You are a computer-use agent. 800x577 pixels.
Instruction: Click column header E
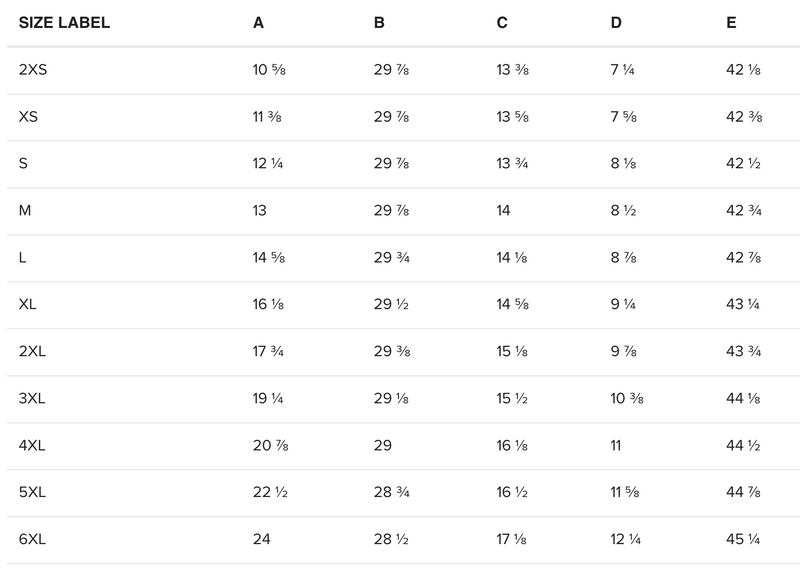(731, 22)
